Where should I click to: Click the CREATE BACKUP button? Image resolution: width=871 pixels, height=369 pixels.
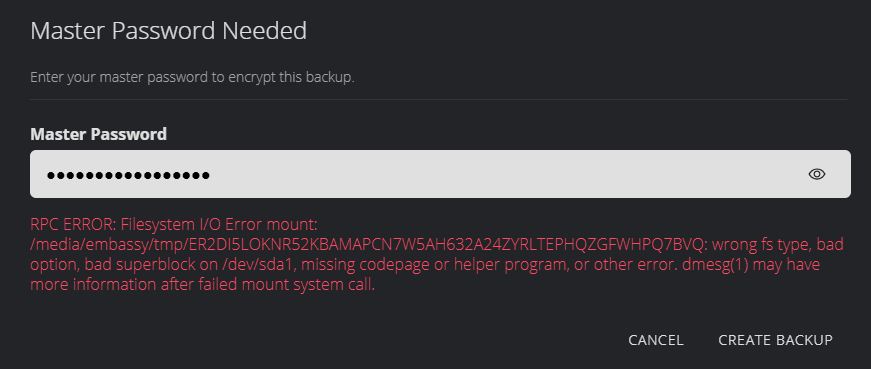(x=775, y=340)
